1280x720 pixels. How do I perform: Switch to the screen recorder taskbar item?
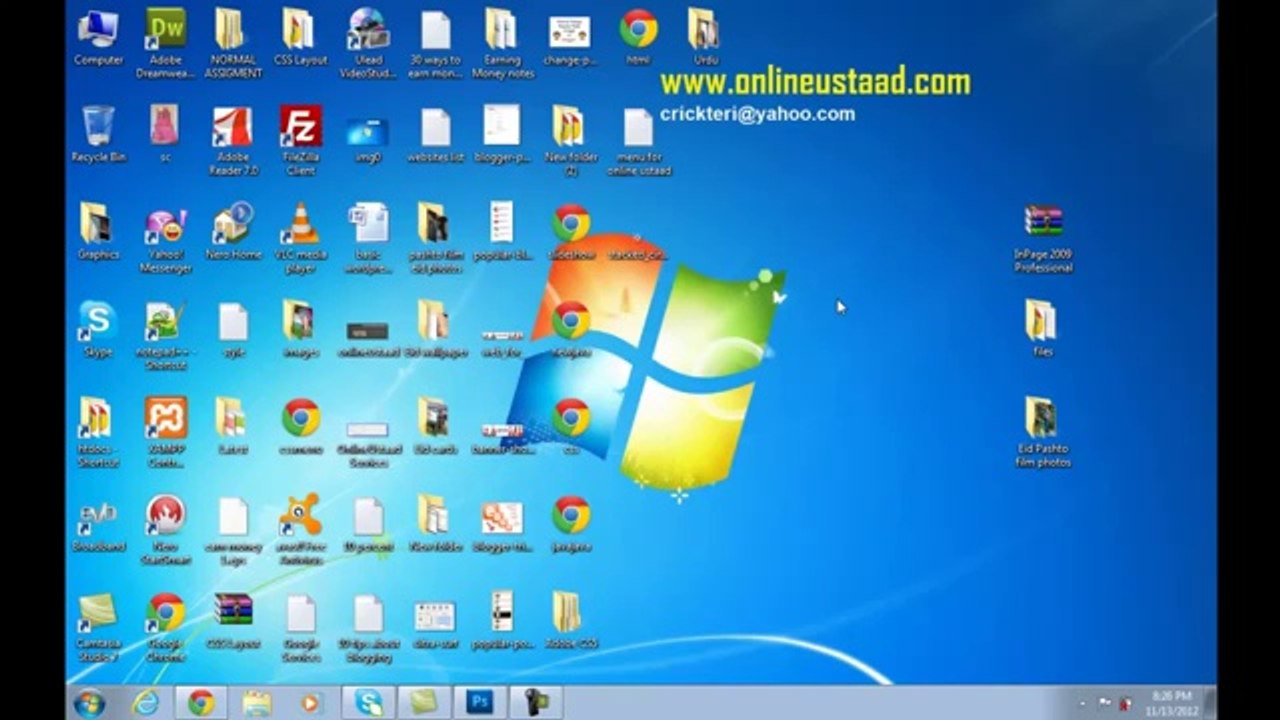click(535, 703)
